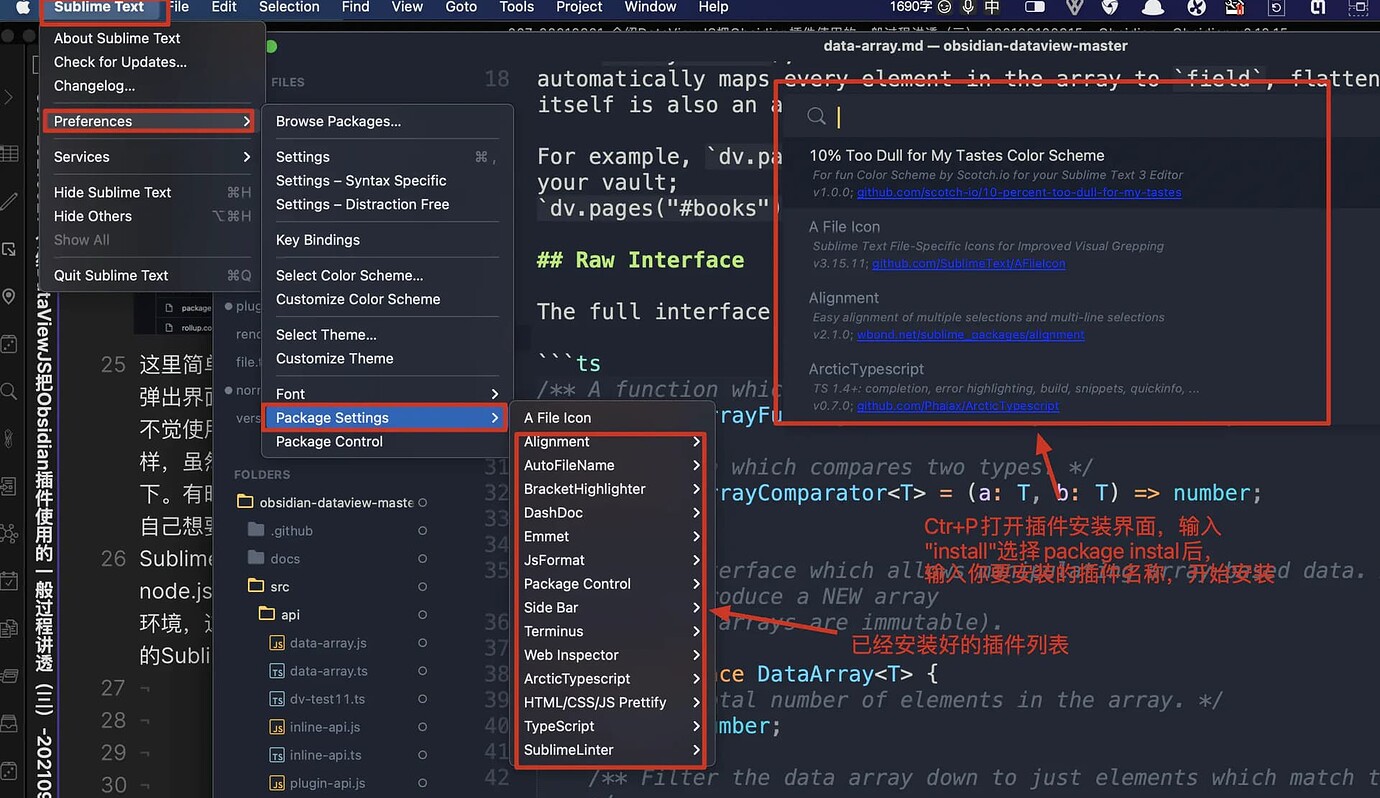Open the Tools menu

point(516,7)
